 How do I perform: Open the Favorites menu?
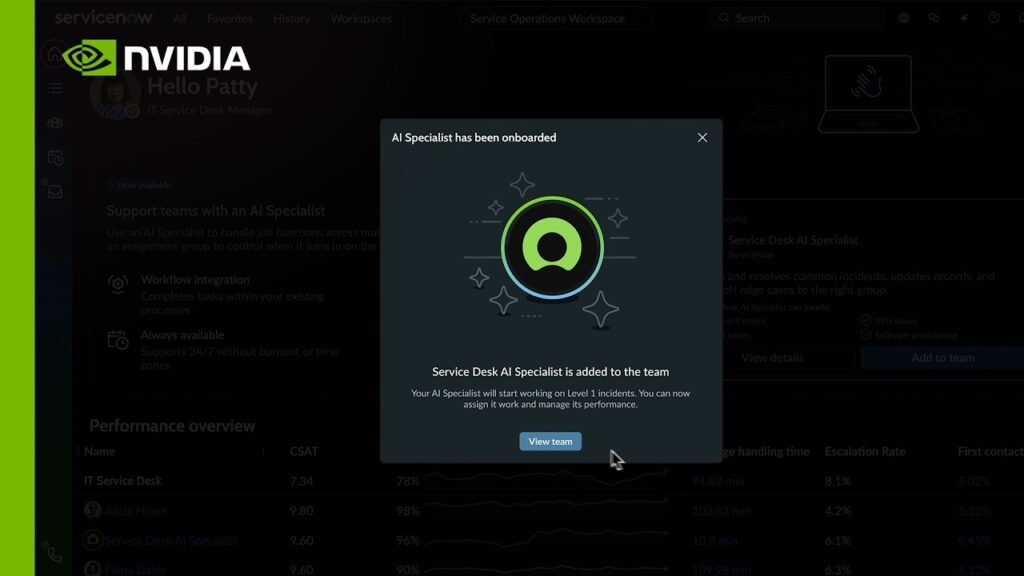pyautogui.click(x=229, y=18)
